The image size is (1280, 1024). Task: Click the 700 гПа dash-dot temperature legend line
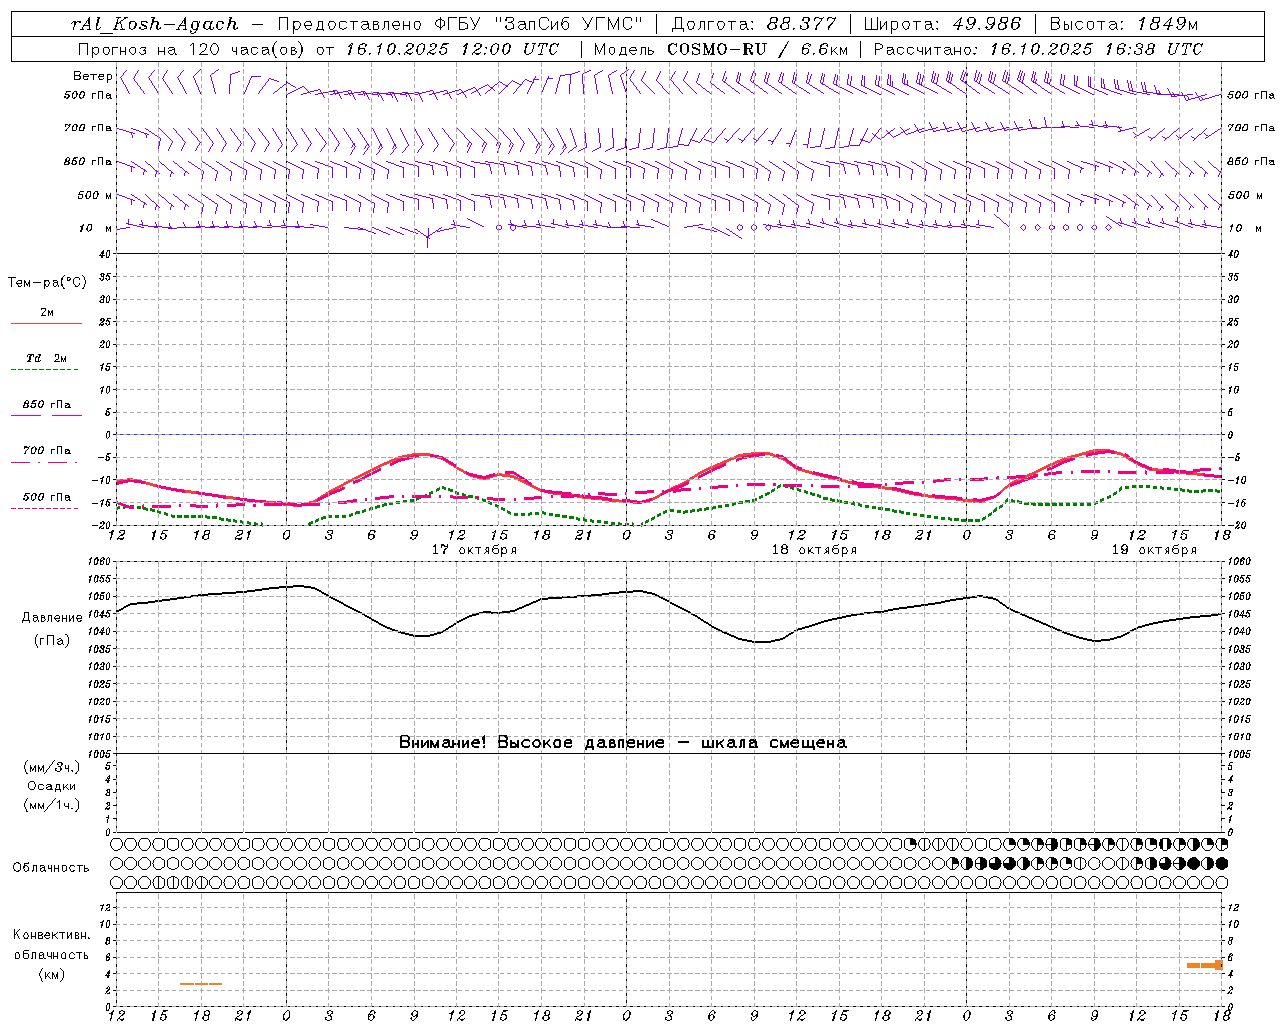pos(44,462)
